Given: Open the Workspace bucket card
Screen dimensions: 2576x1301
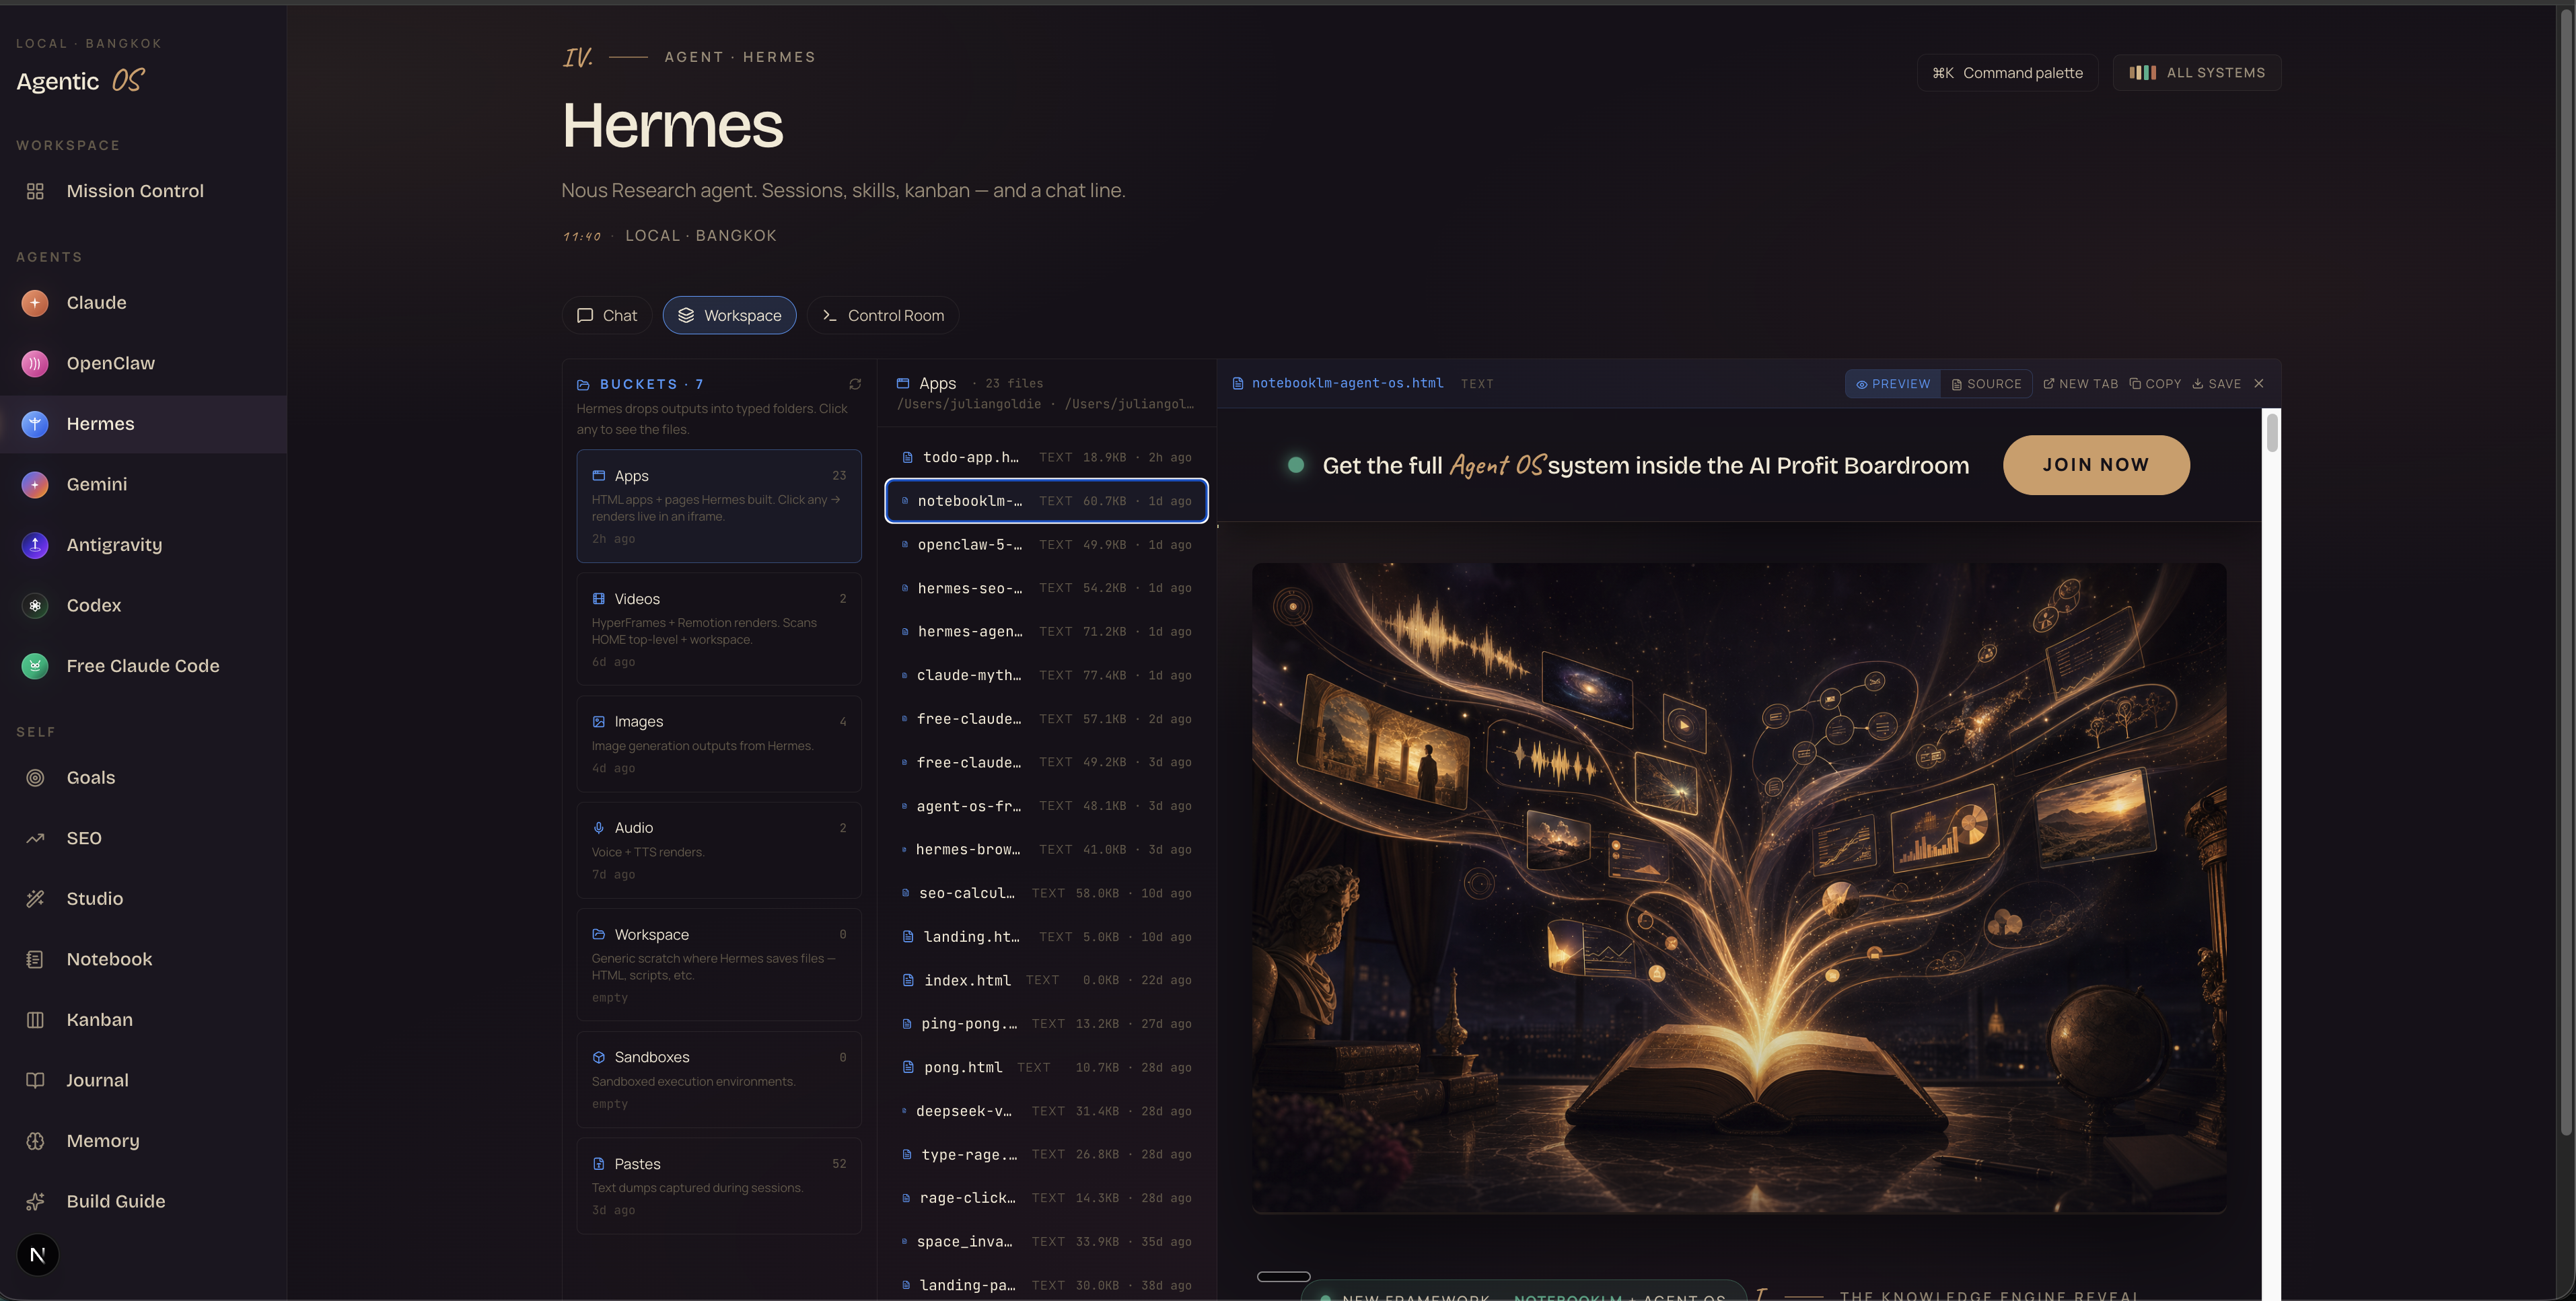Looking at the screenshot, I should 719,964.
